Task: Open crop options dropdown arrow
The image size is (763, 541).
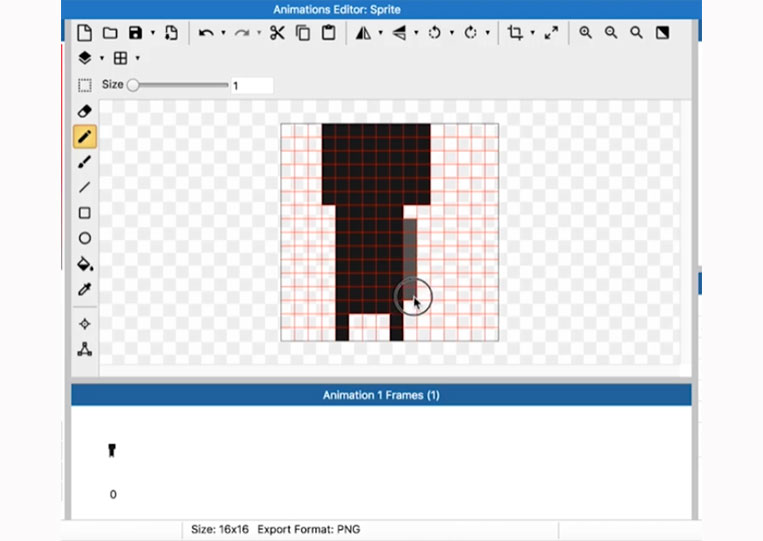Action: [x=532, y=33]
